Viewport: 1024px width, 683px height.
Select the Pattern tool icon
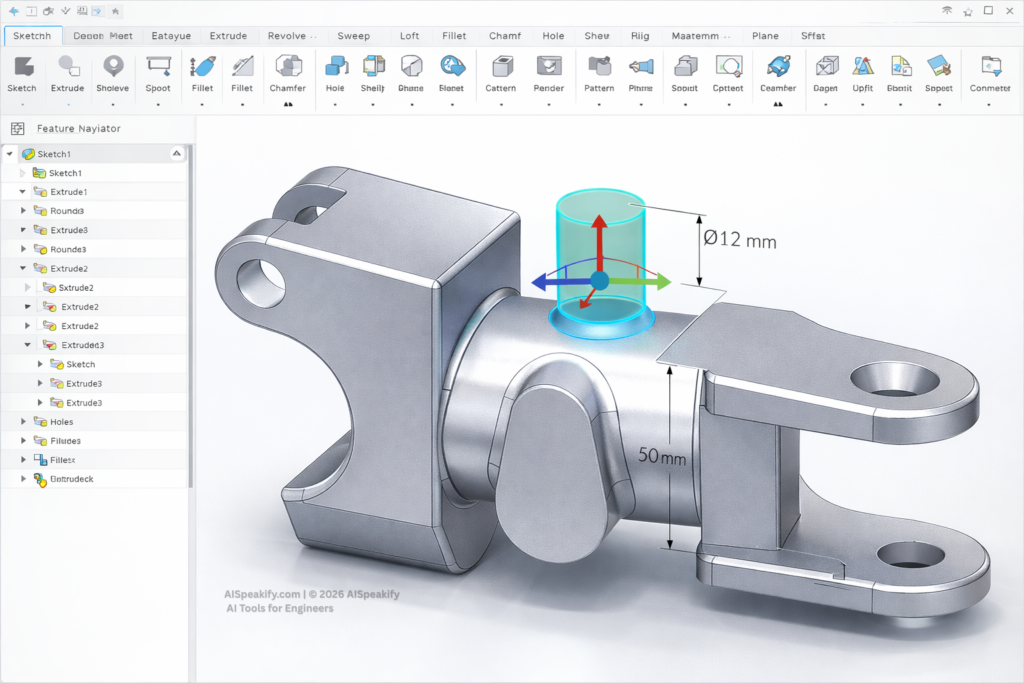click(599, 67)
